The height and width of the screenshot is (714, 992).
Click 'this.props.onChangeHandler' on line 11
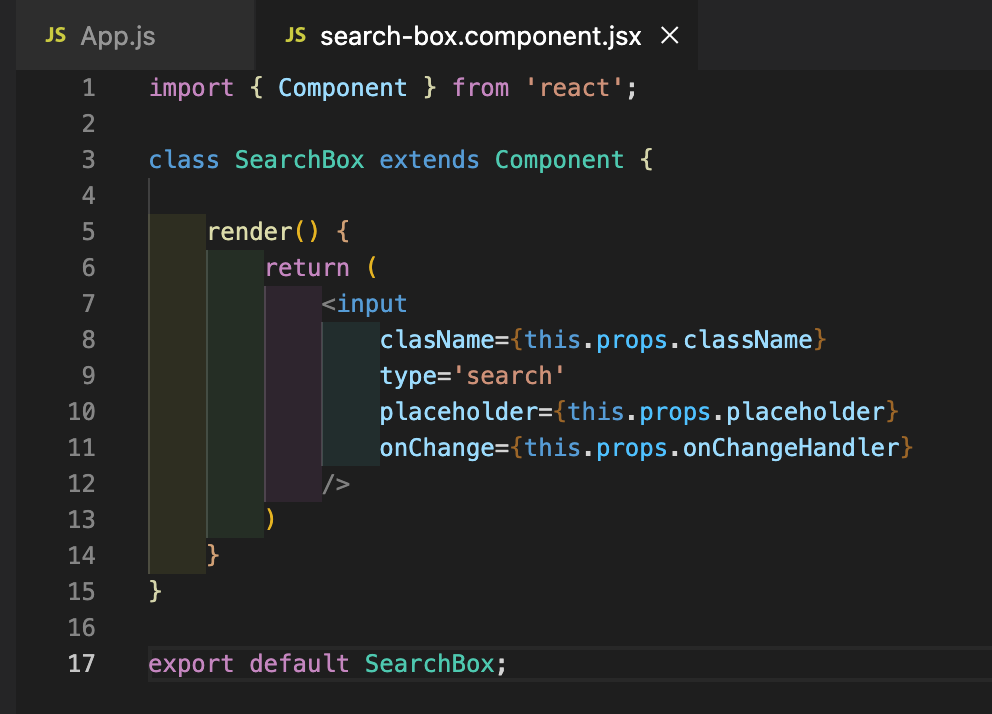click(x=712, y=448)
